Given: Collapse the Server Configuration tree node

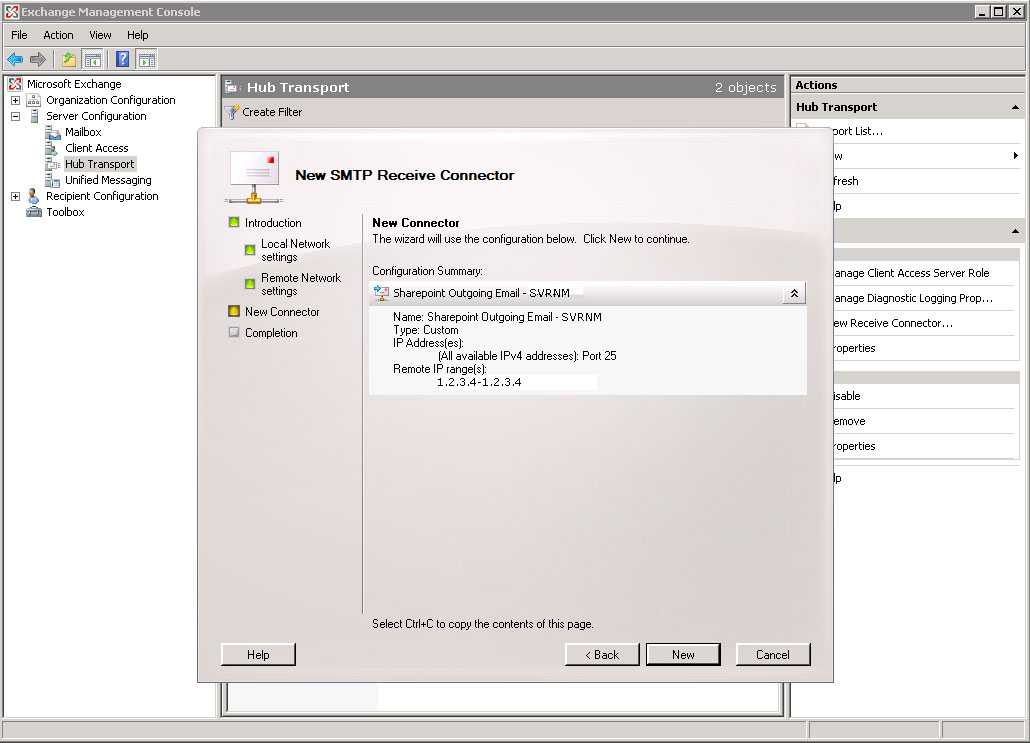Looking at the screenshot, I should [x=16, y=116].
